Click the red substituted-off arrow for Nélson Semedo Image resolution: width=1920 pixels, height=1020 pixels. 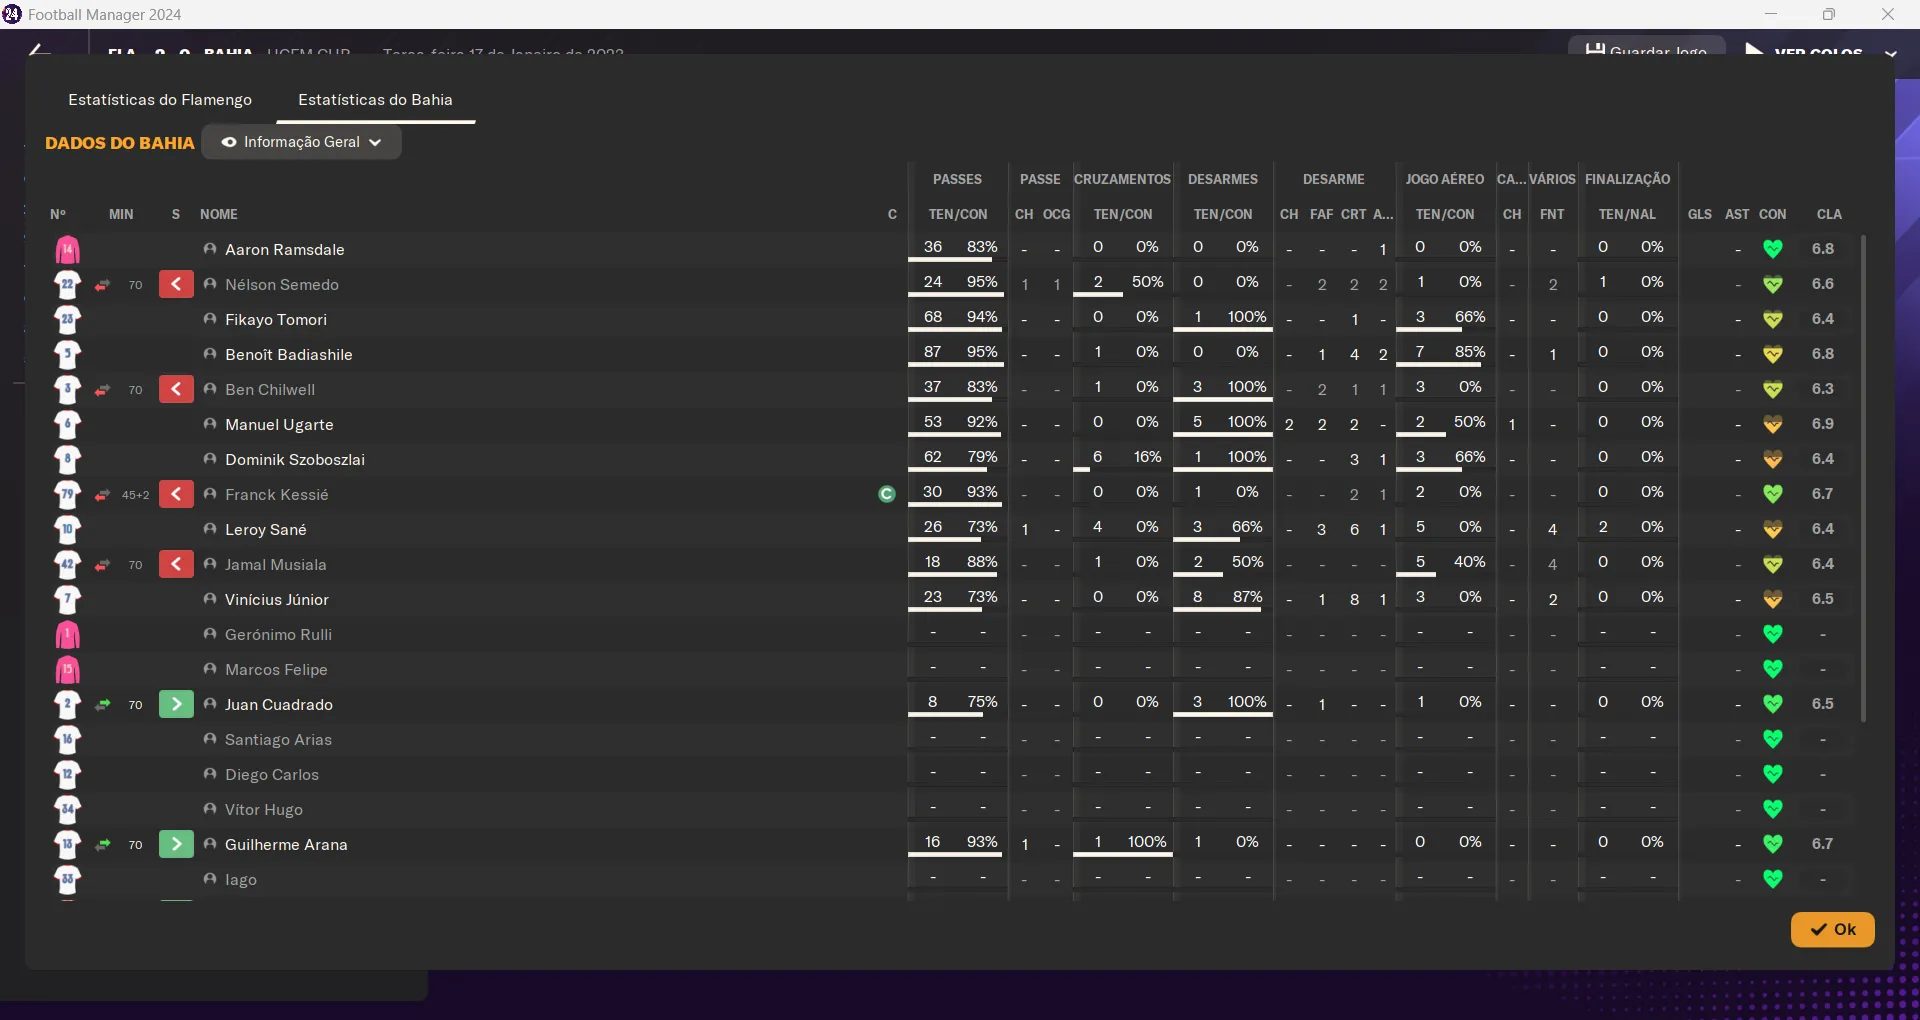176,285
